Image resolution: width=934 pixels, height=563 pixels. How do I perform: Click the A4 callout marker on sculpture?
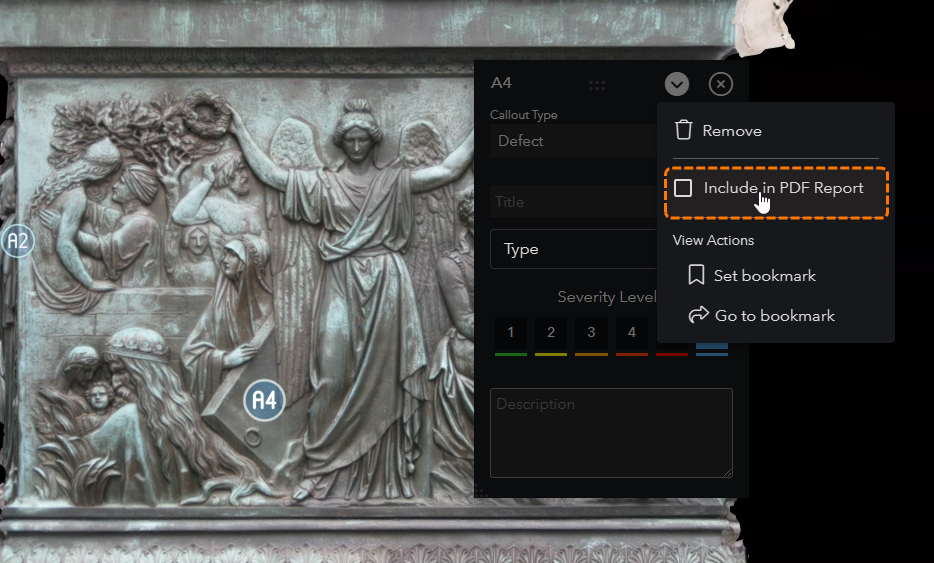pyautogui.click(x=264, y=400)
